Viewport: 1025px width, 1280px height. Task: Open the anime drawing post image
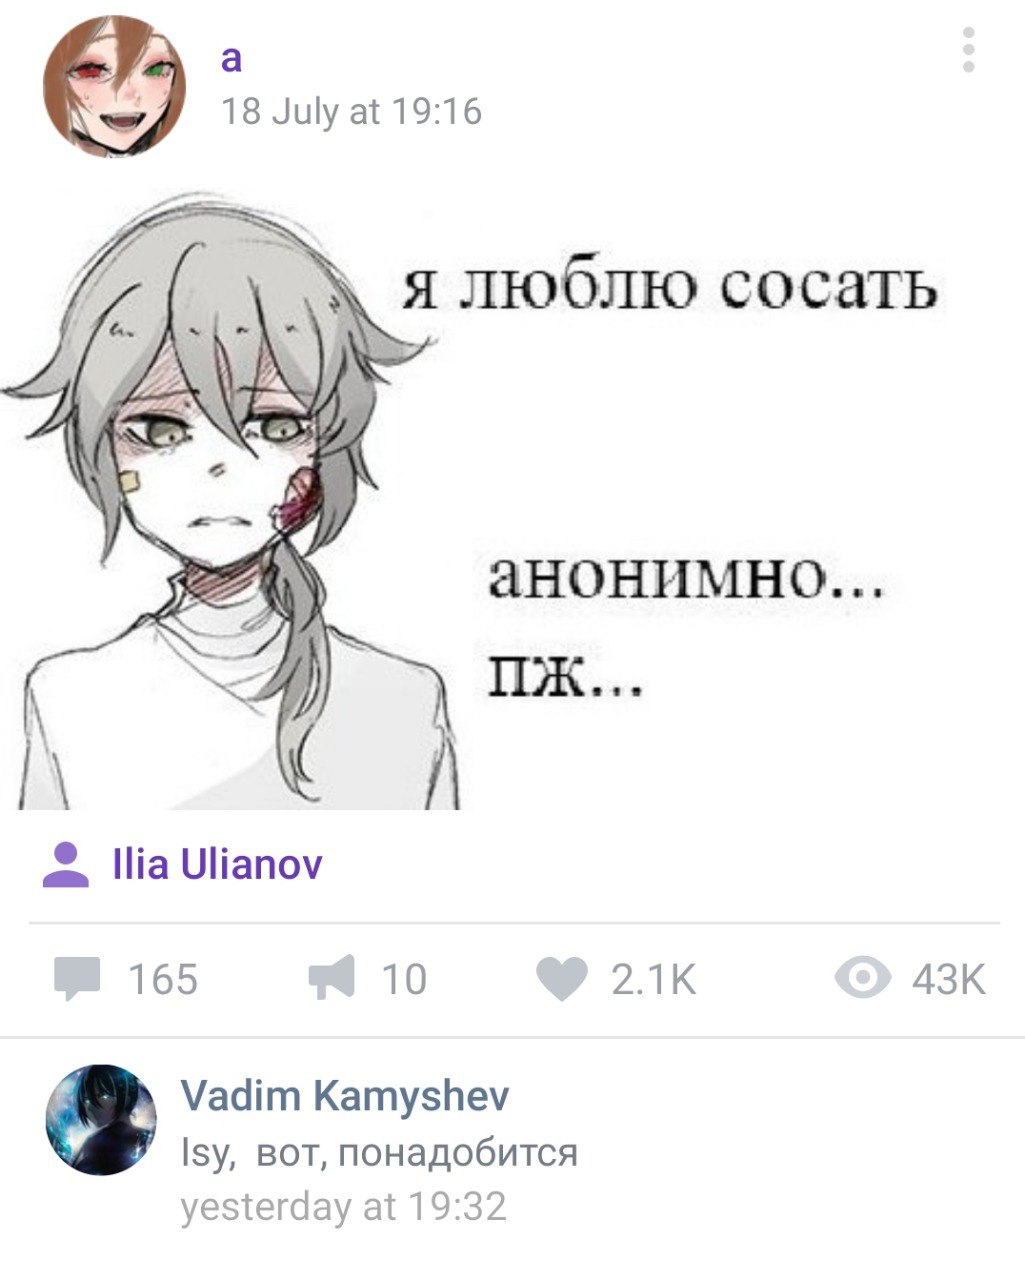[478, 500]
